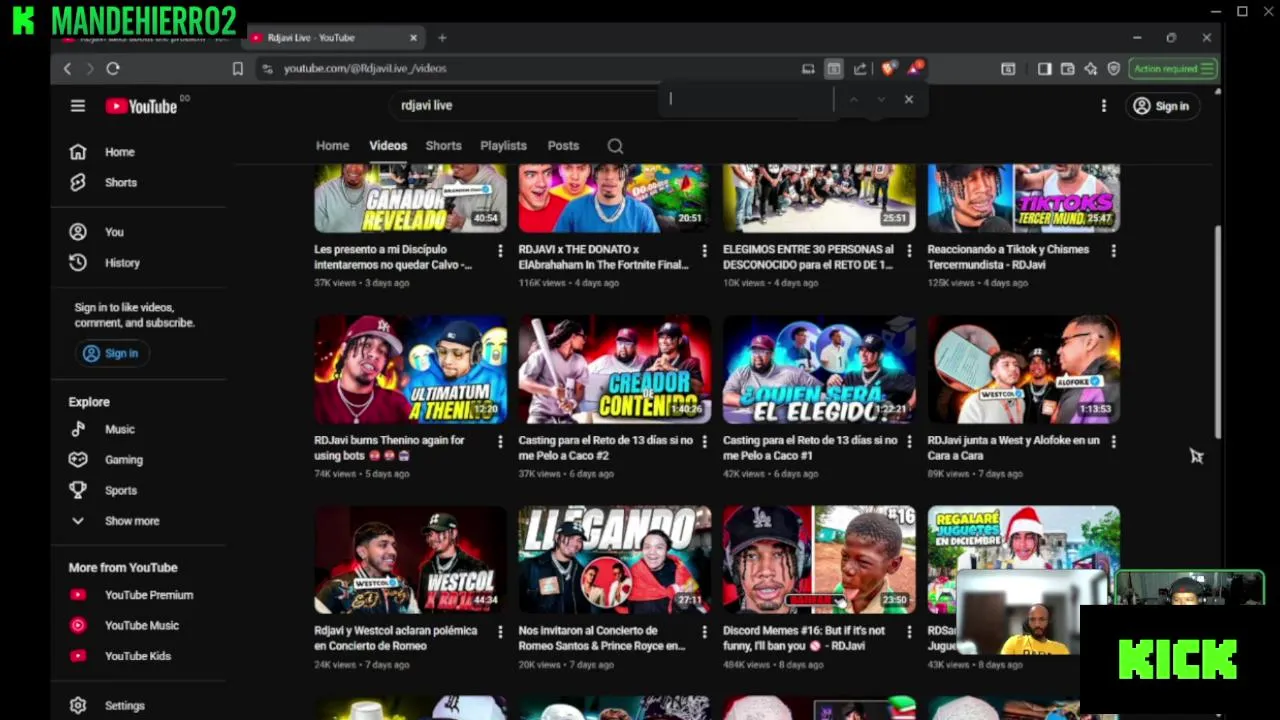Viewport: 1280px width, 720px height.
Task: Open the Posts tab
Action: [563, 146]
